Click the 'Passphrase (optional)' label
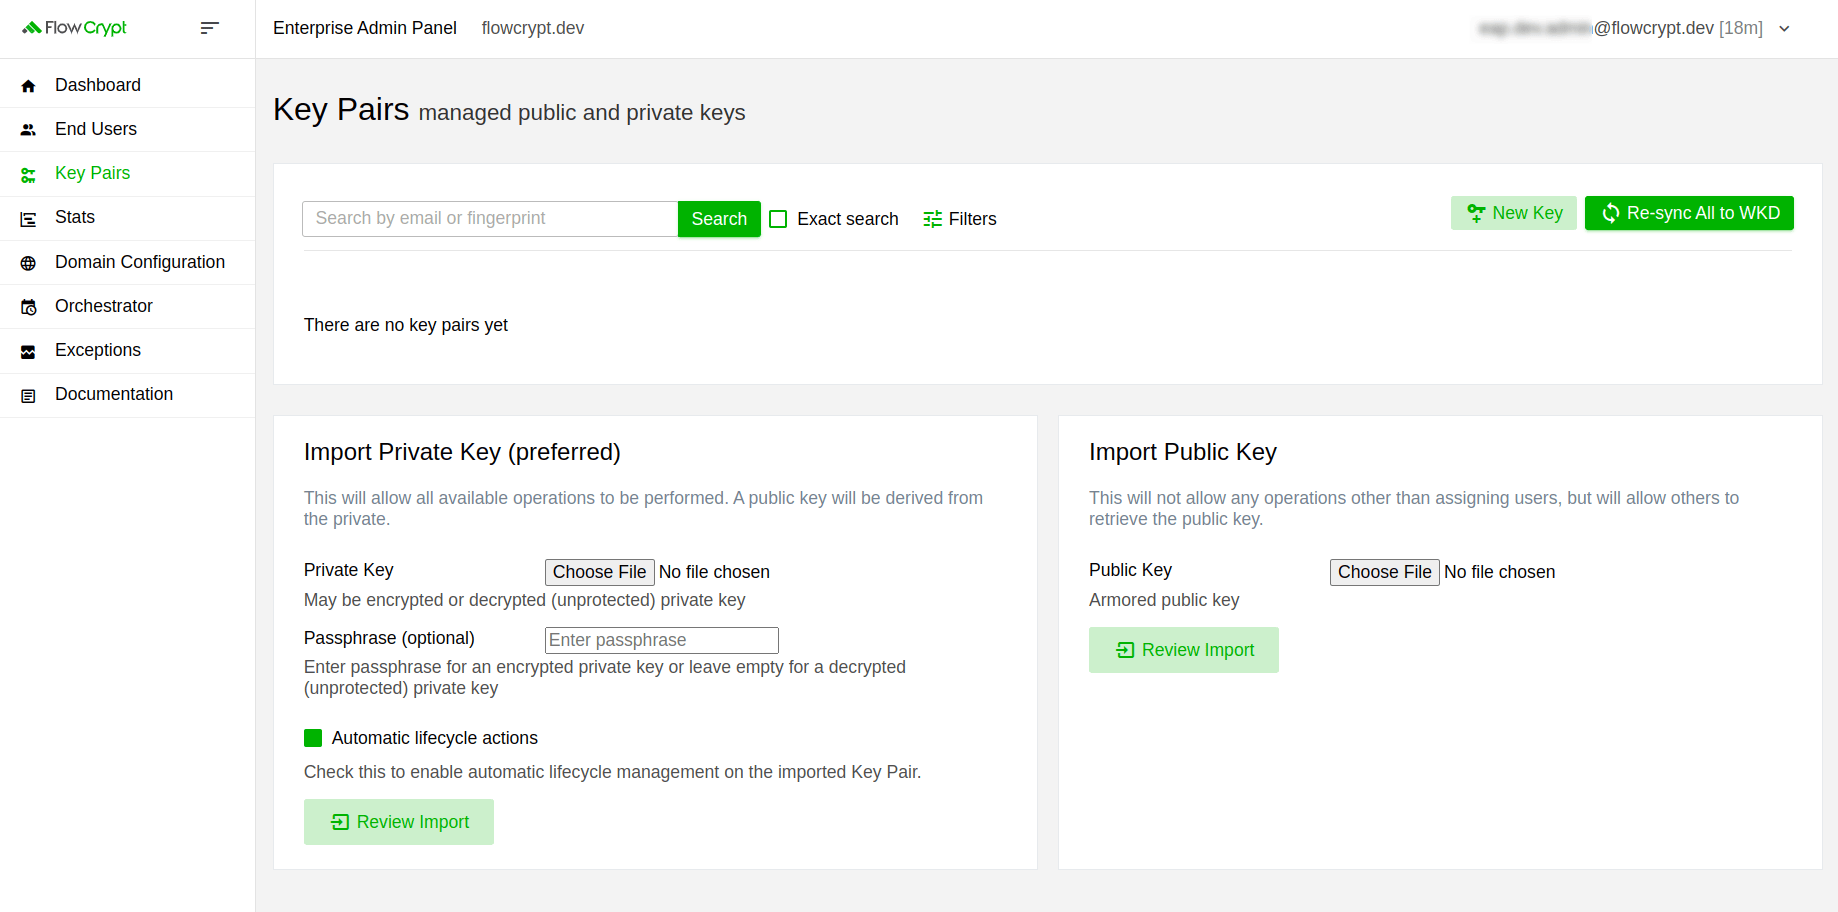Viewport: 1838px width, 912px height. click(x=389, y=638)
